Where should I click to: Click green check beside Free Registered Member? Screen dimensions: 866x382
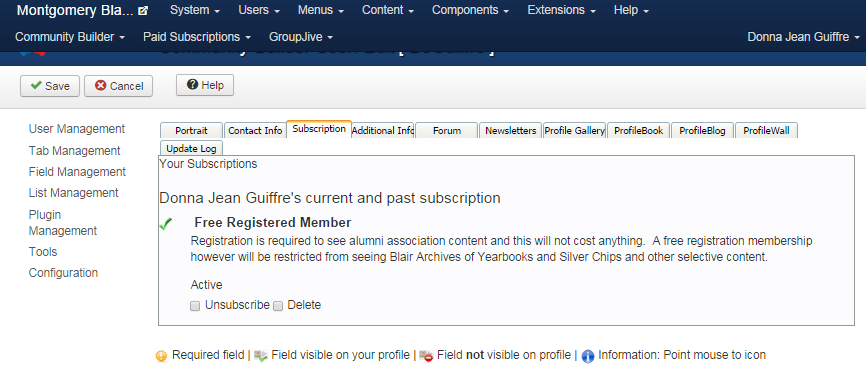click(x=166, y=224)
